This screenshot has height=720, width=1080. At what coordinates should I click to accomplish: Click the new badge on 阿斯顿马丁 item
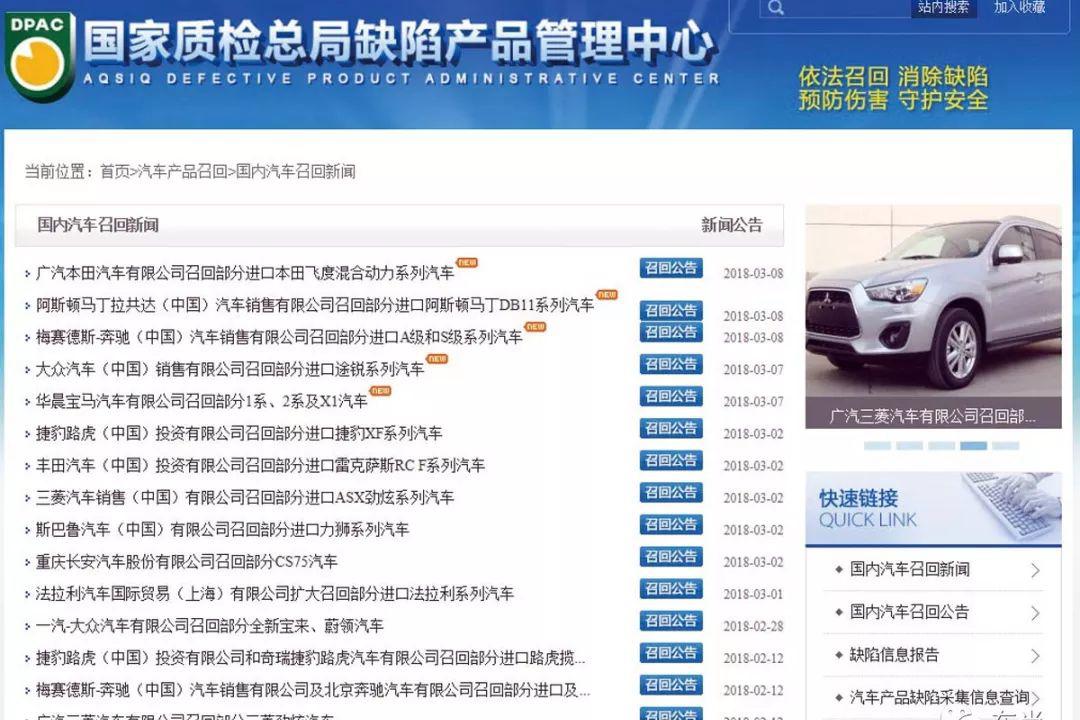tap(606, 294)
